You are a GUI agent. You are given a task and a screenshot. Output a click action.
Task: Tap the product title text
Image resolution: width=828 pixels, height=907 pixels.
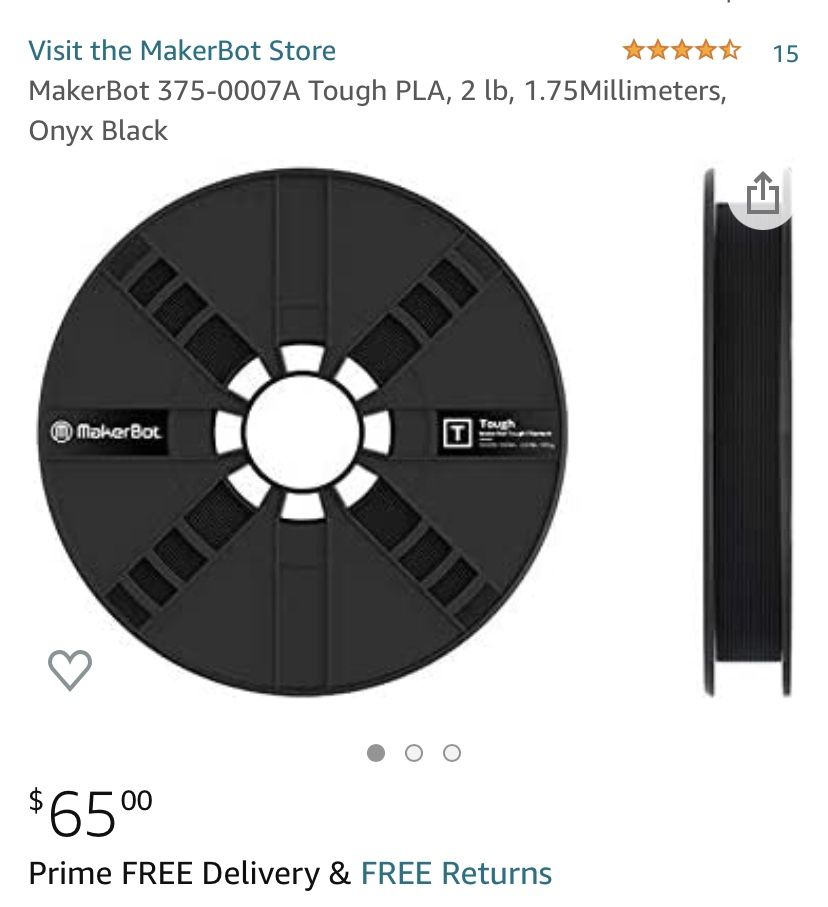pyautogui.click(x=377, y=110)
